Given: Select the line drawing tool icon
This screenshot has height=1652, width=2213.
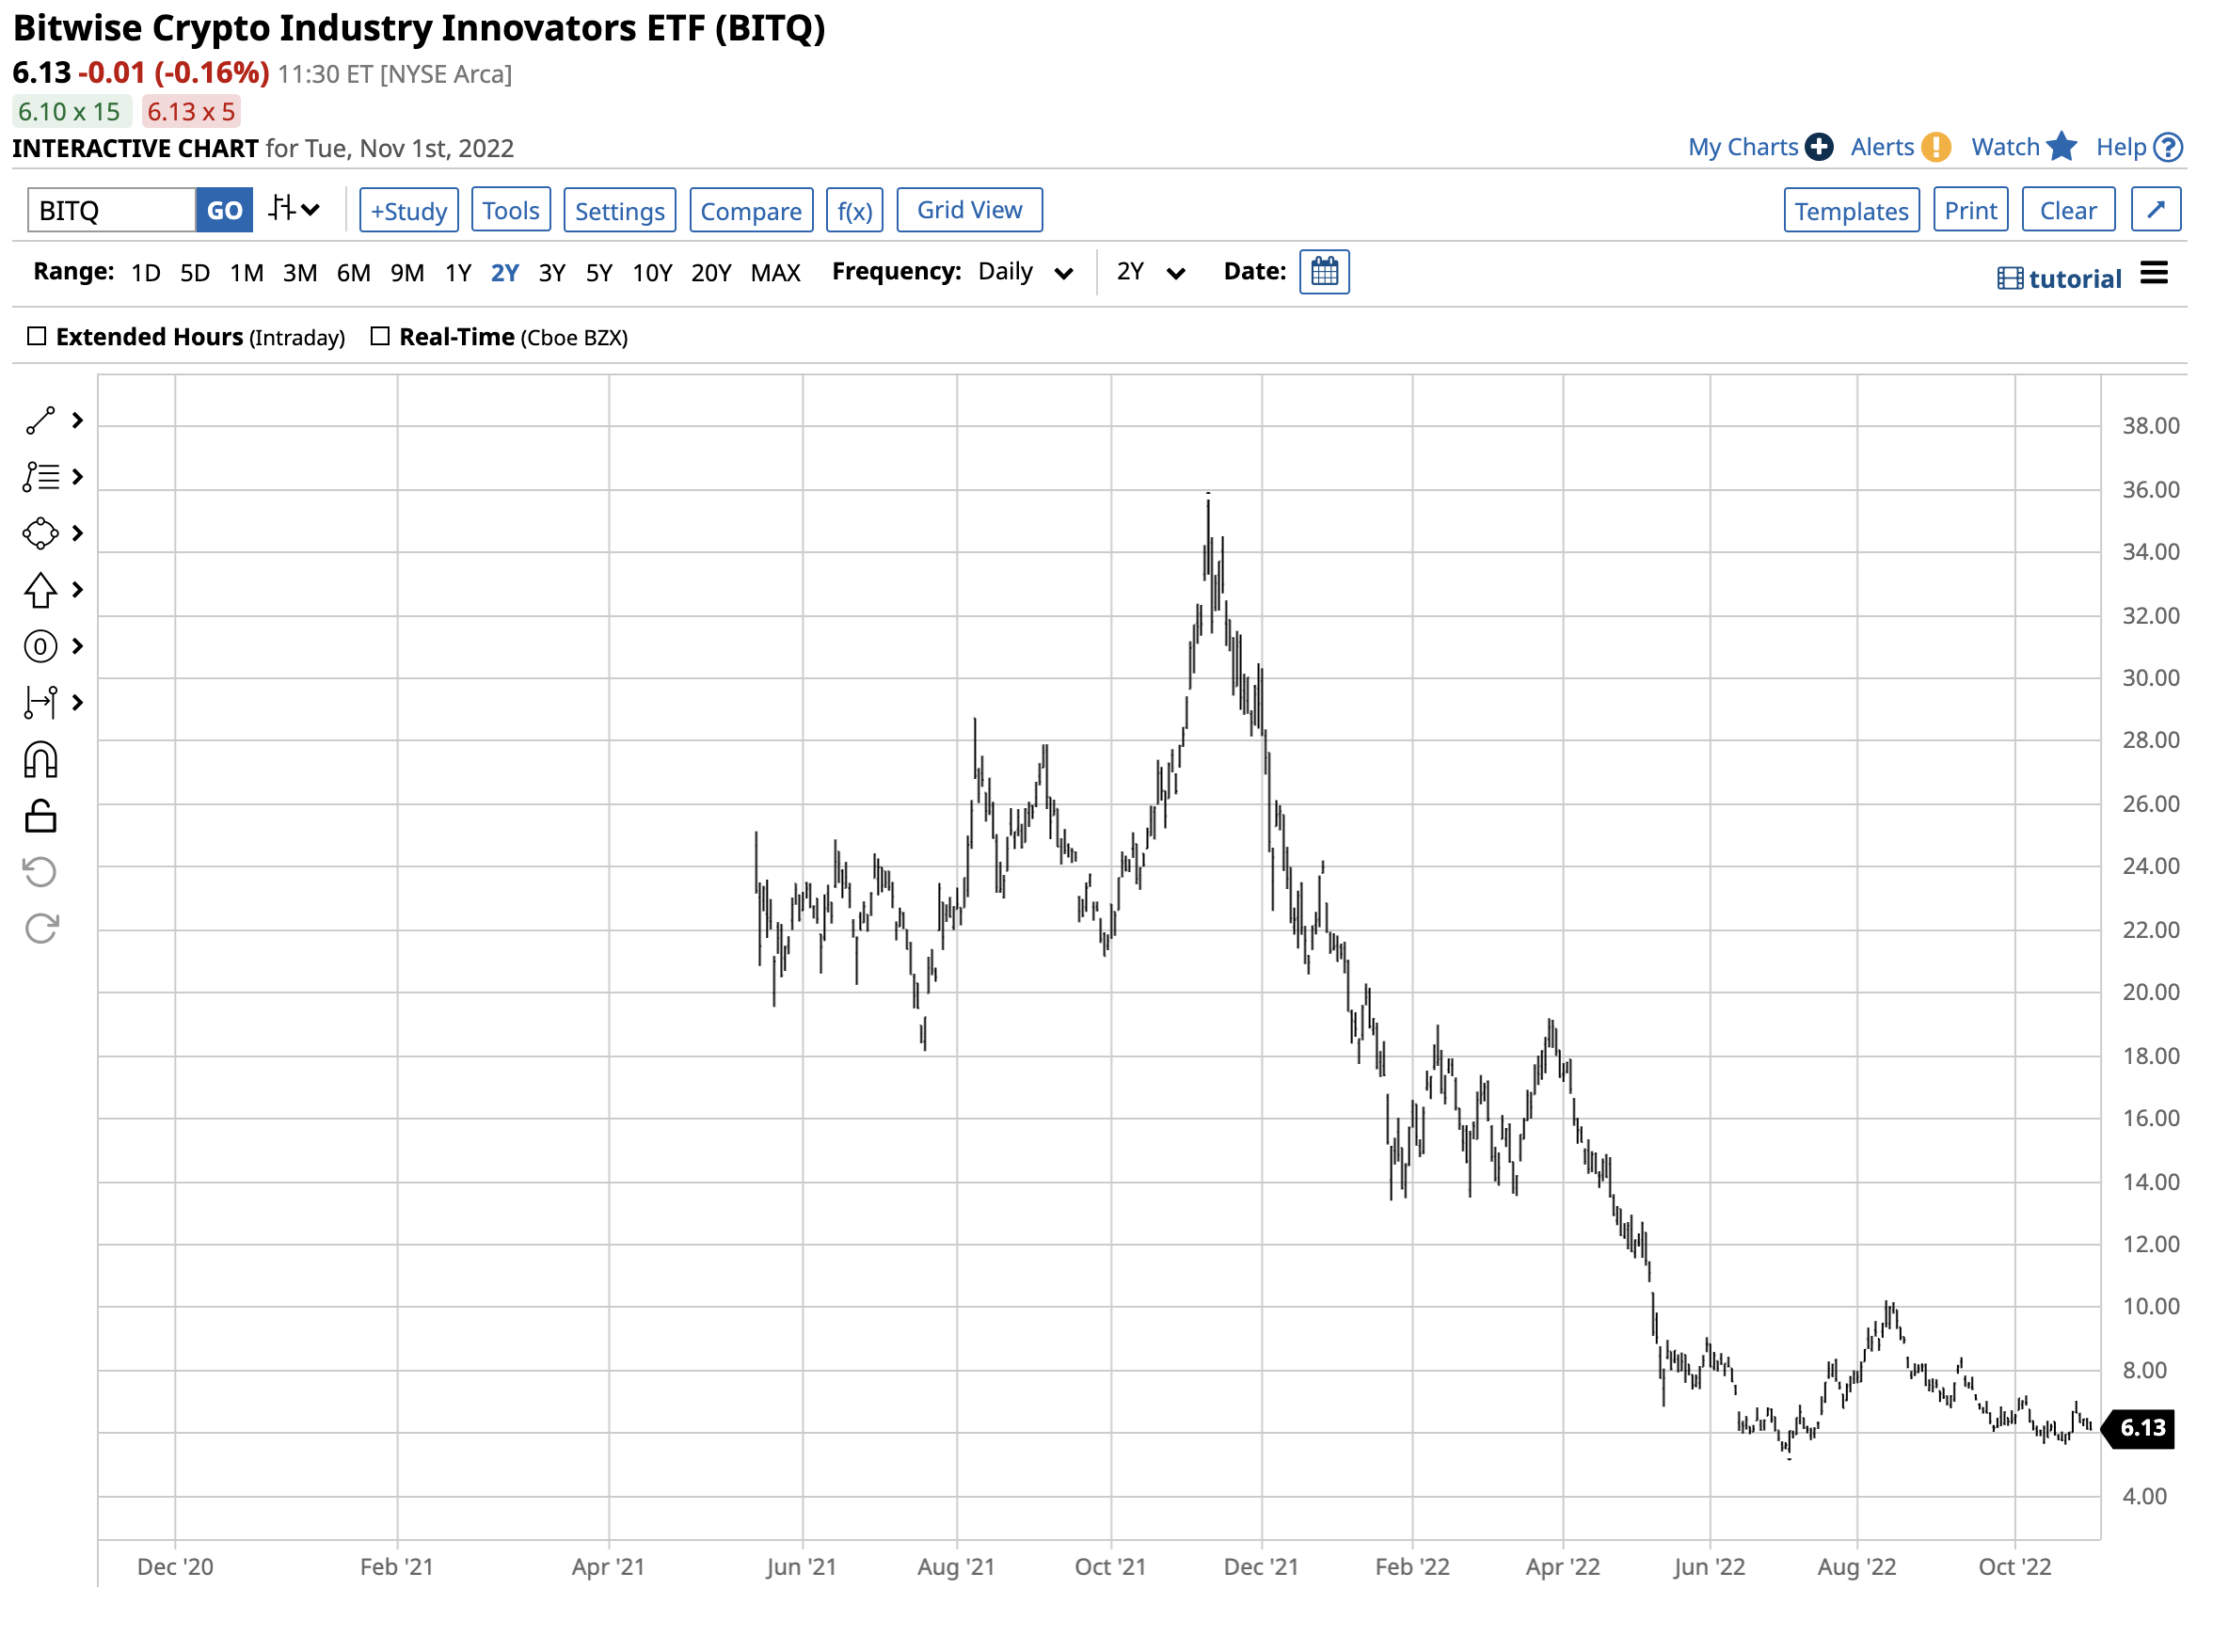Looking at the screenshot, I should 40,421.
